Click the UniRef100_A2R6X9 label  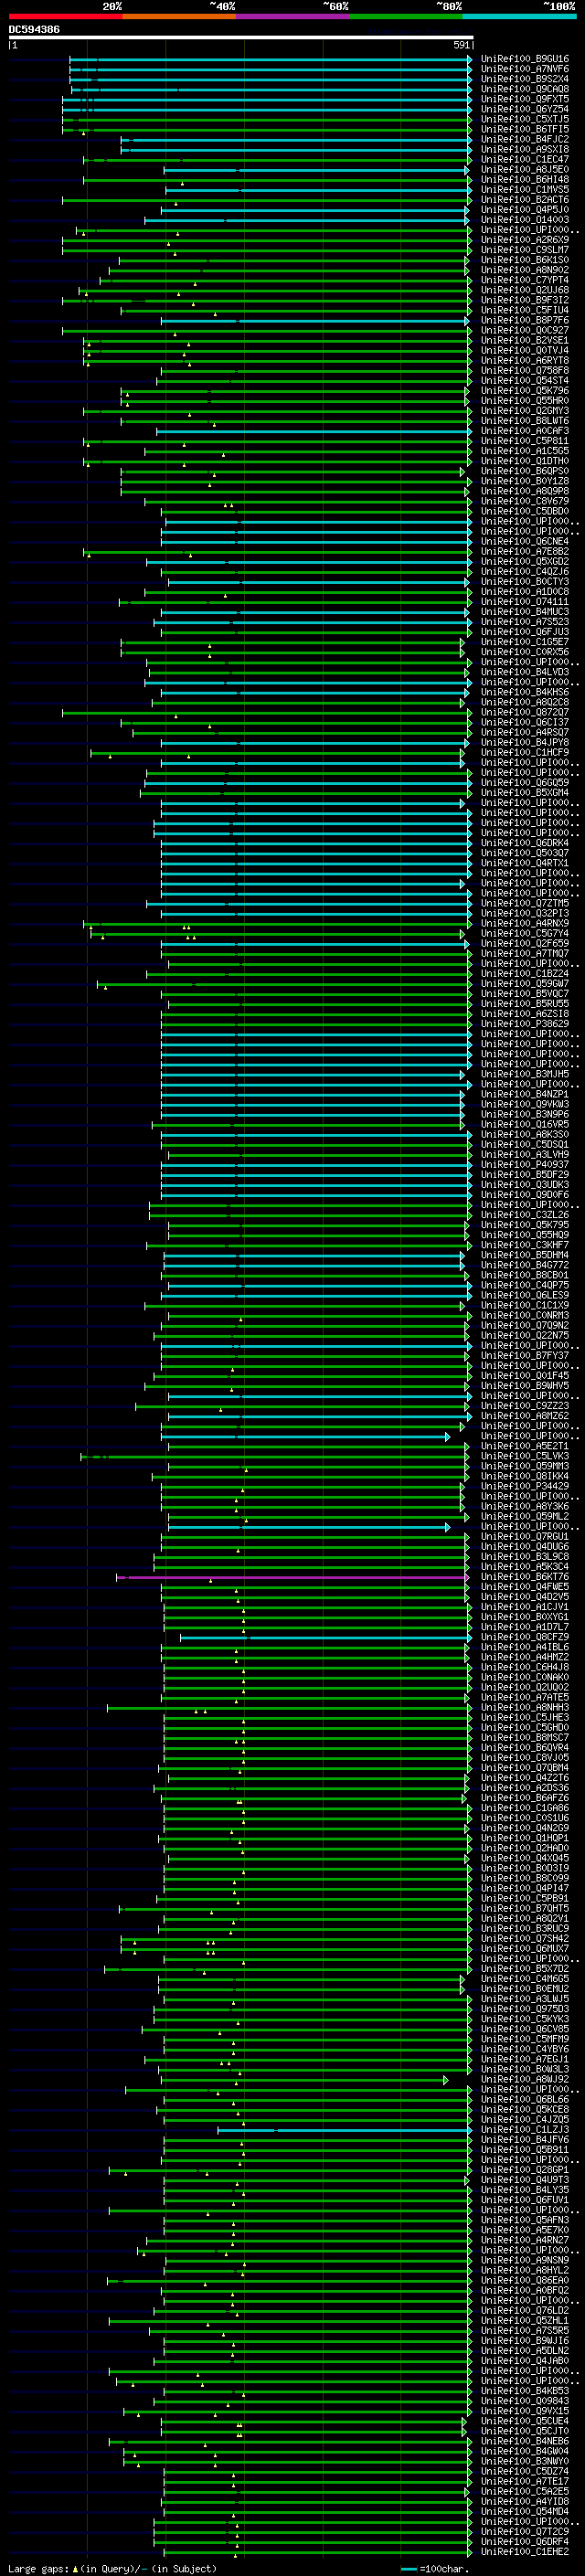pyautogui.click(x=524, y=240)
